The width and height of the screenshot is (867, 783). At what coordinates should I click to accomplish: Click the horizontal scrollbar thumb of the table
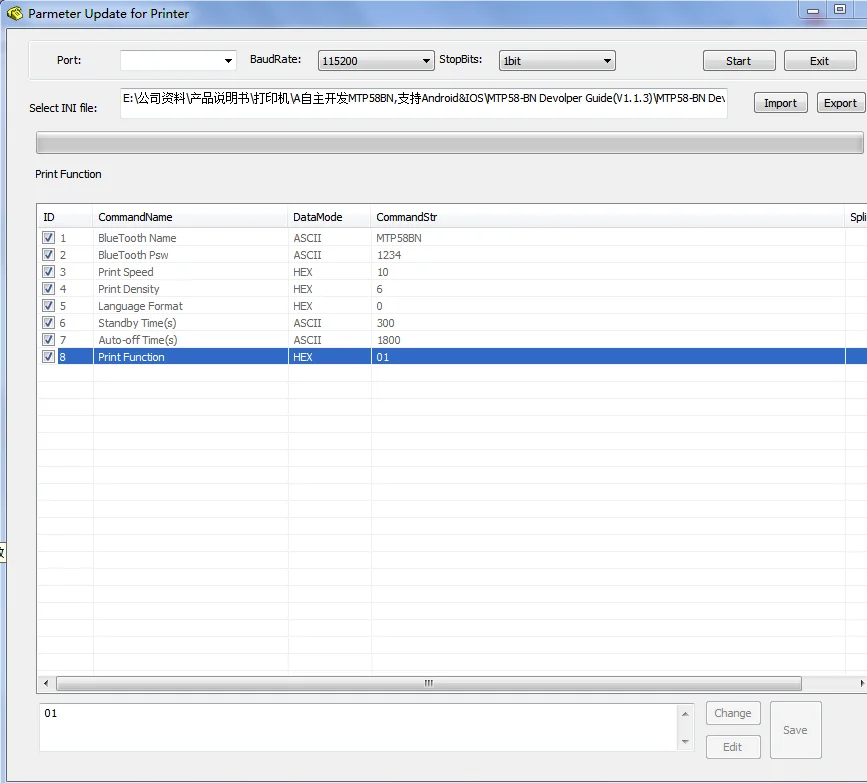(428, 684)
